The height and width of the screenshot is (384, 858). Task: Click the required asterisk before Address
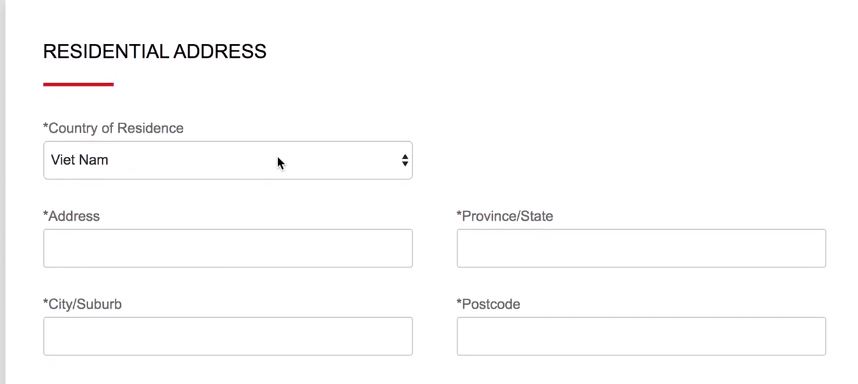[46, 214]
